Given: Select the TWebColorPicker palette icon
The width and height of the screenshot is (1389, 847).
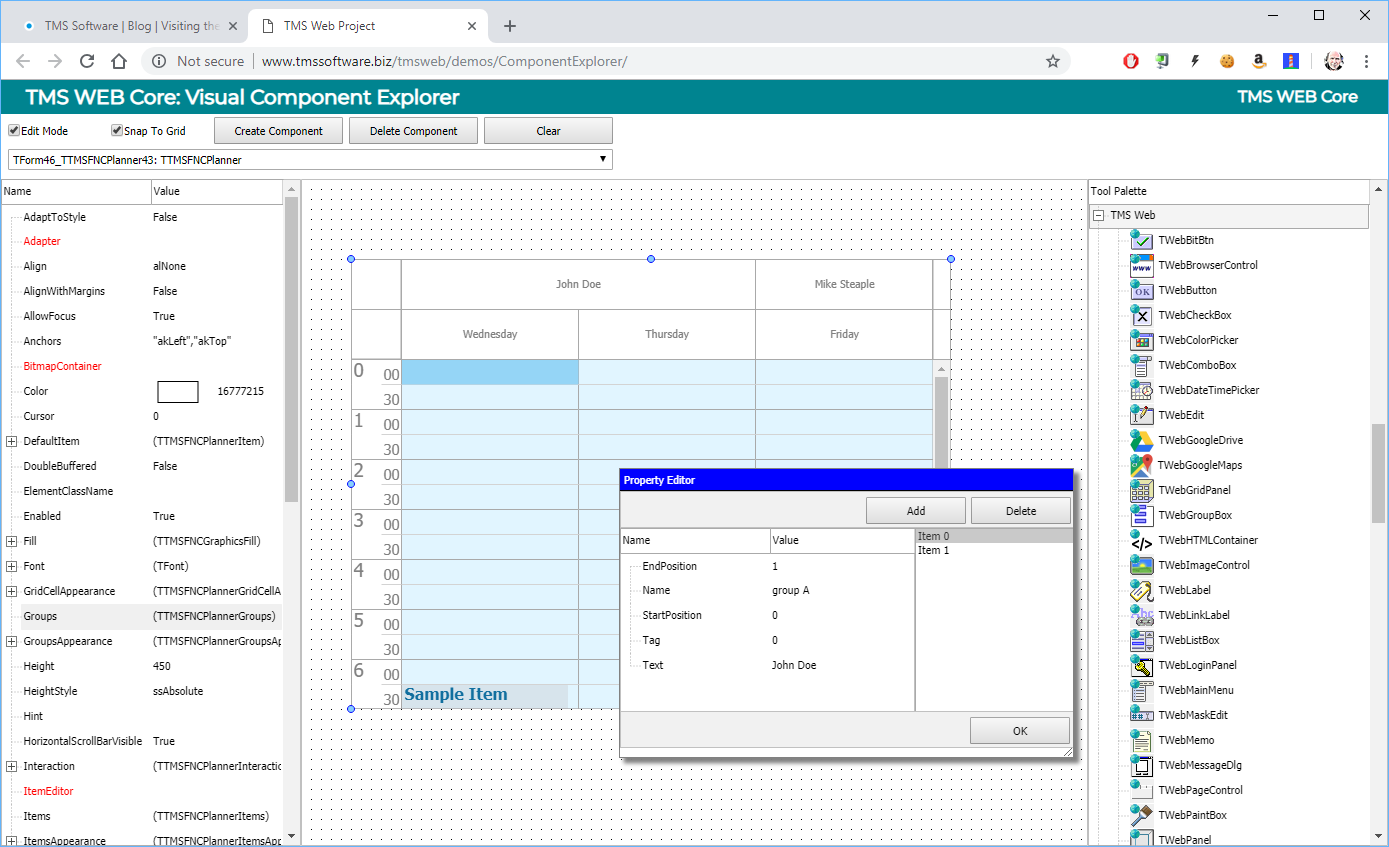Looking at the screenshot, I should (x=1141, y=340).
